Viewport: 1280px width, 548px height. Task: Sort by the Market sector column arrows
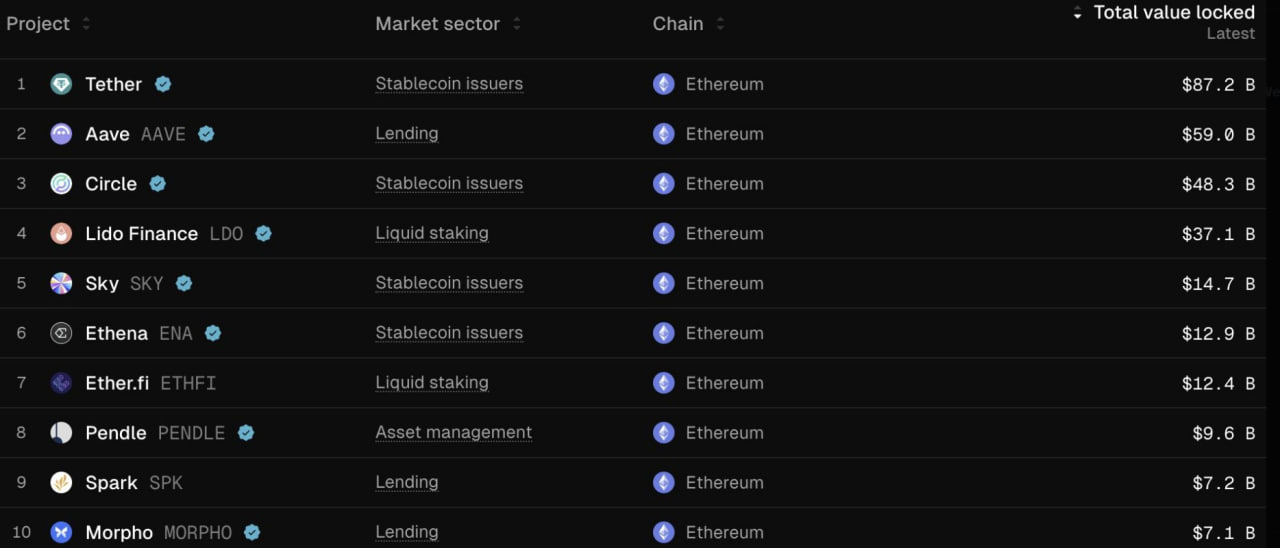pos(516,24)
